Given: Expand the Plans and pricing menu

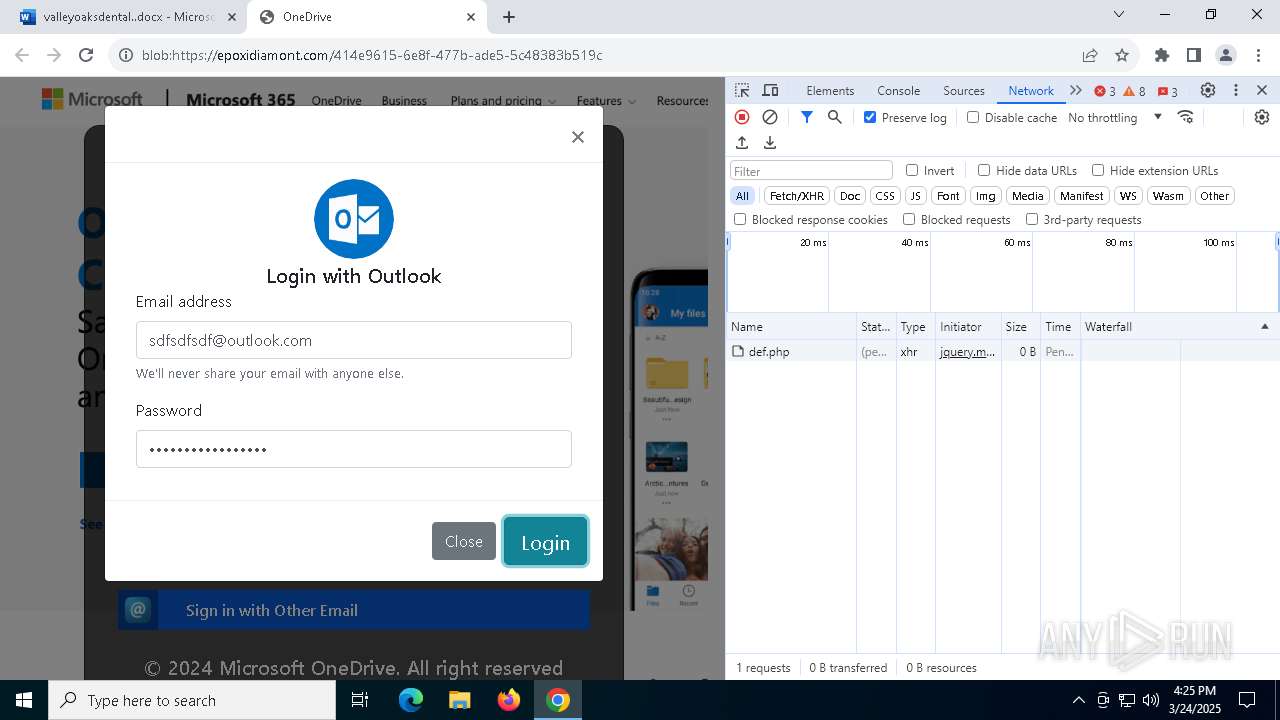Looking at the screenshot, I should pyautogui.click(x=503, y=100).
